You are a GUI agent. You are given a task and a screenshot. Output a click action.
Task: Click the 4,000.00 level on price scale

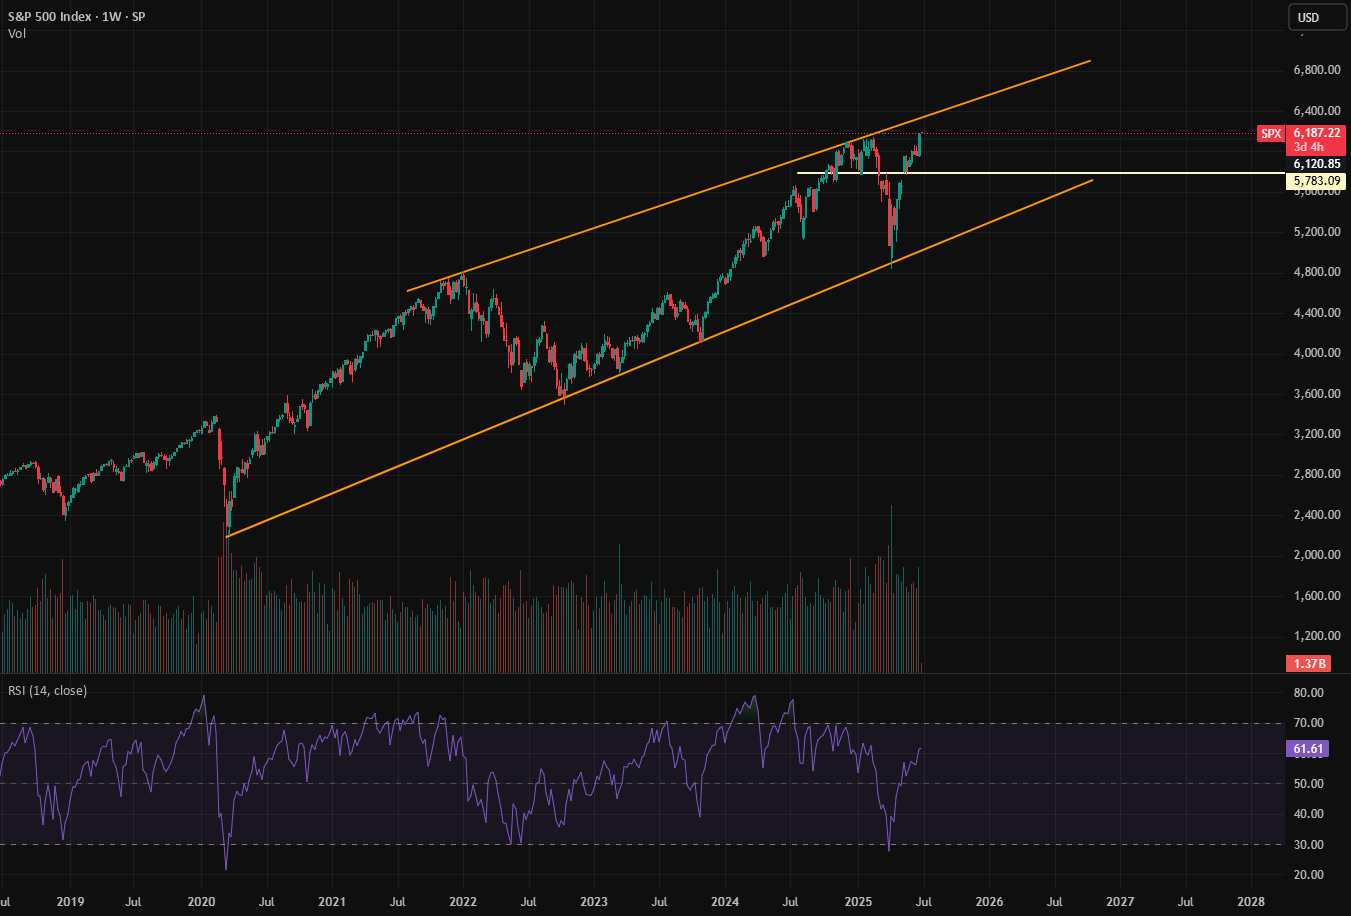(1316, 353)
